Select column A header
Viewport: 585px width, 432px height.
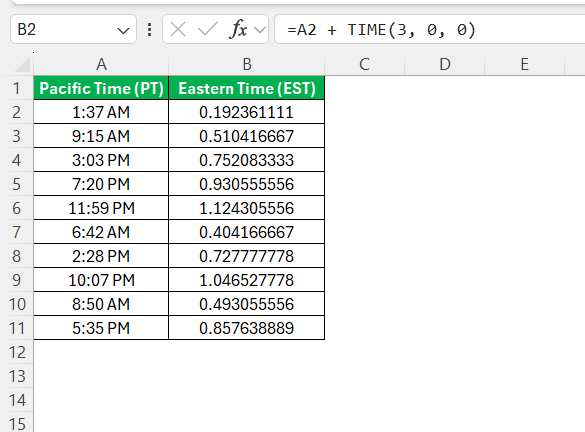coord(101,64)
